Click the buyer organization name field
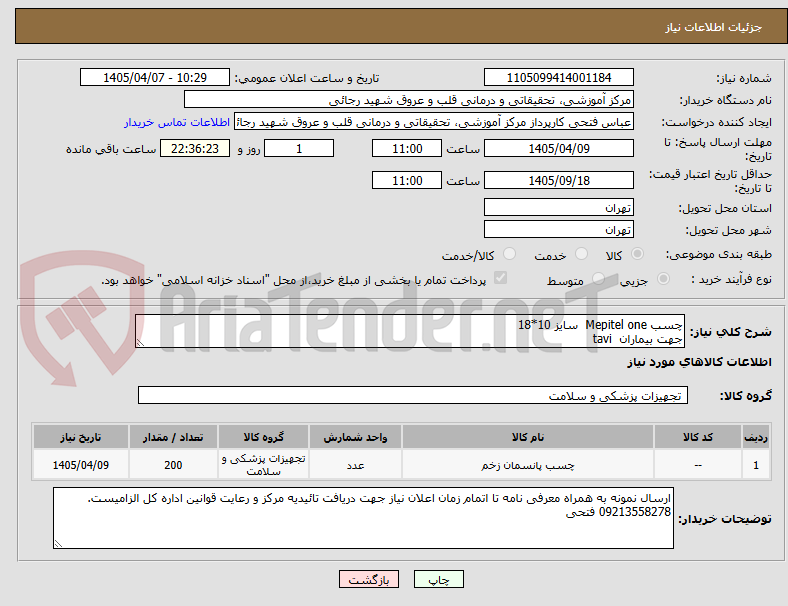This screenshot has height=606, width=788. [409, 99]
